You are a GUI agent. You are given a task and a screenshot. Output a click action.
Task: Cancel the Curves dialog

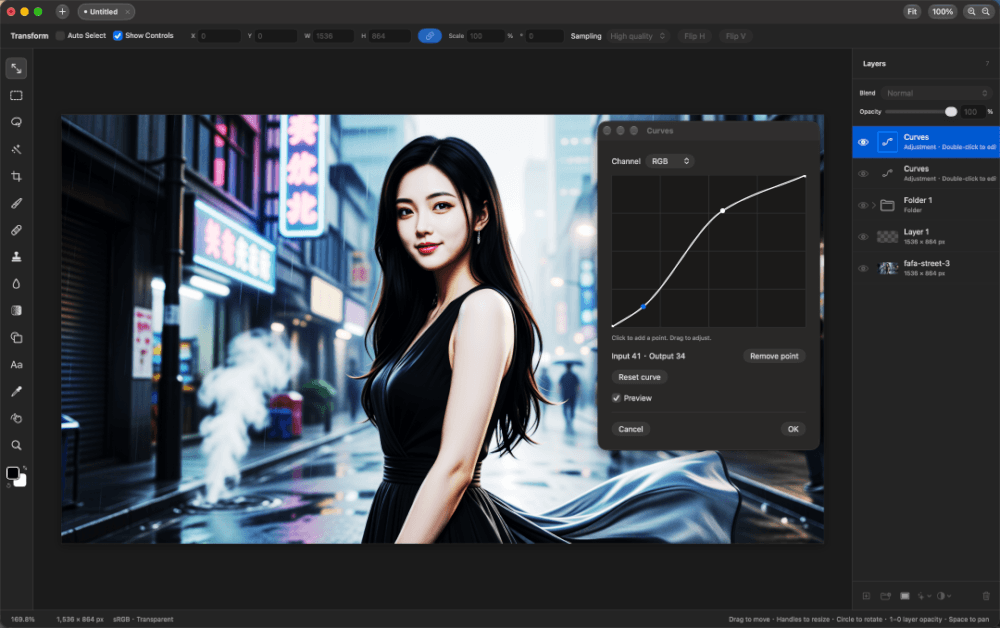coord(631,429)
